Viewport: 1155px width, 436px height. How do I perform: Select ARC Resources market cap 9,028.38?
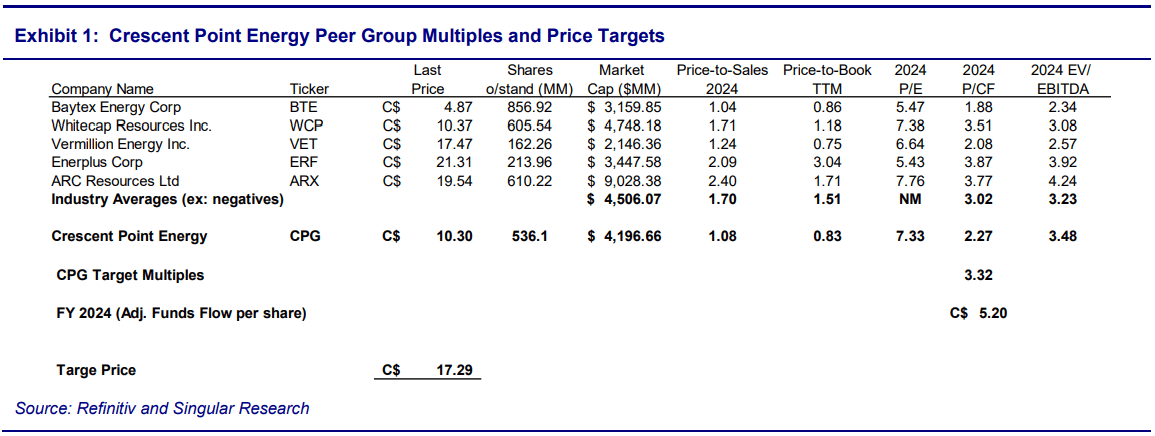[628, 181]
